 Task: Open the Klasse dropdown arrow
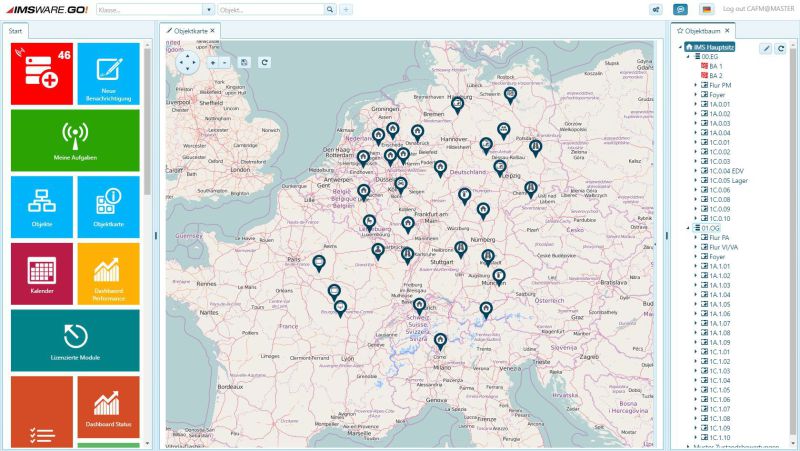[208, 9]
